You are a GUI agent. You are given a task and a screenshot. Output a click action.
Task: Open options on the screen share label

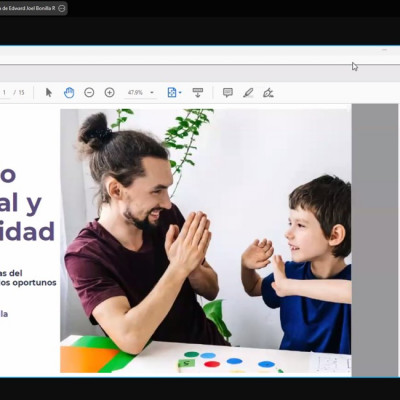(62, 8)
